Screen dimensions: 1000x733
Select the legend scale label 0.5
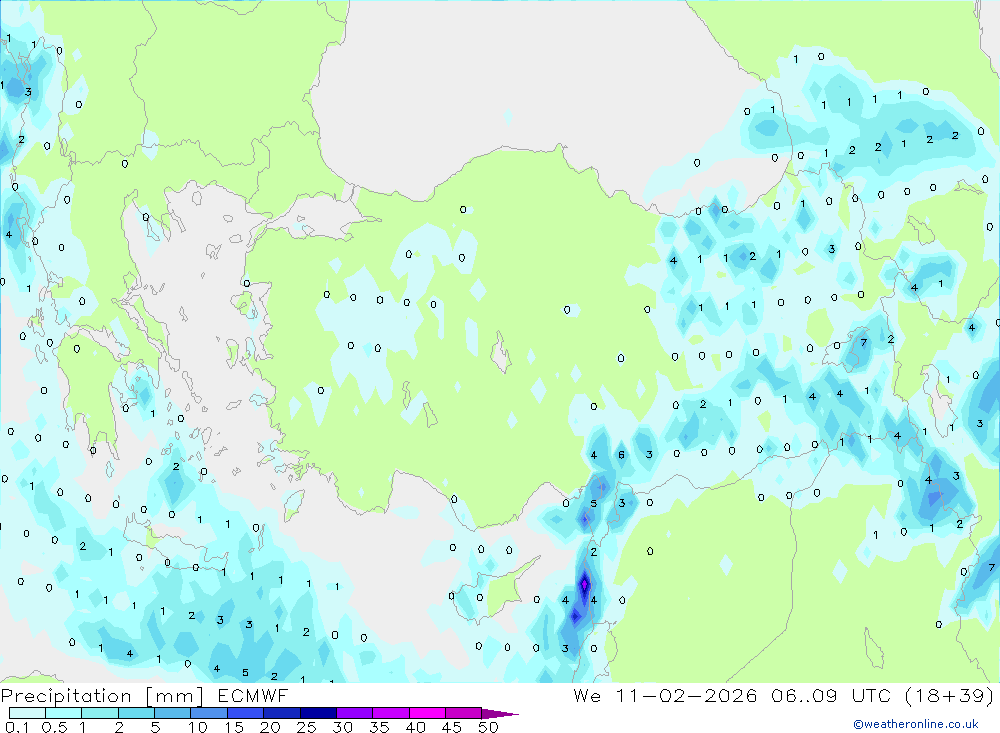54,727
